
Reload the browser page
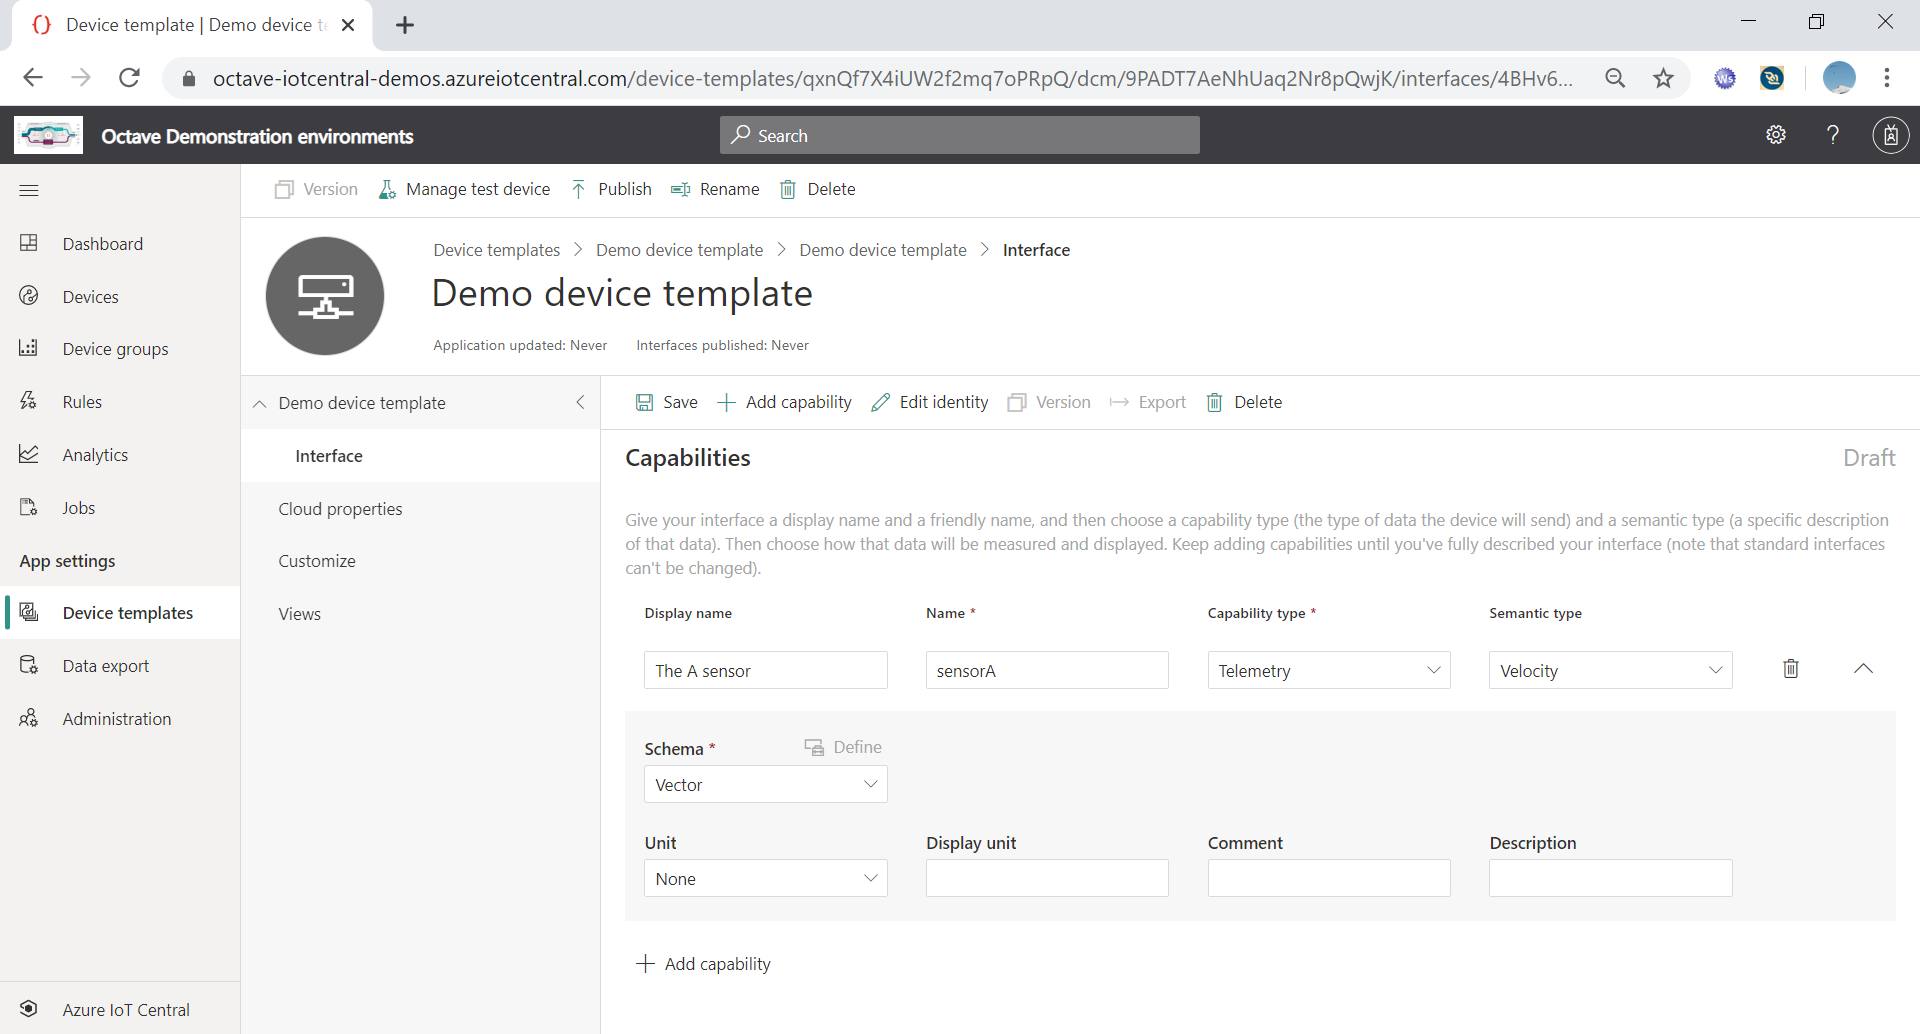click(129, 78)
